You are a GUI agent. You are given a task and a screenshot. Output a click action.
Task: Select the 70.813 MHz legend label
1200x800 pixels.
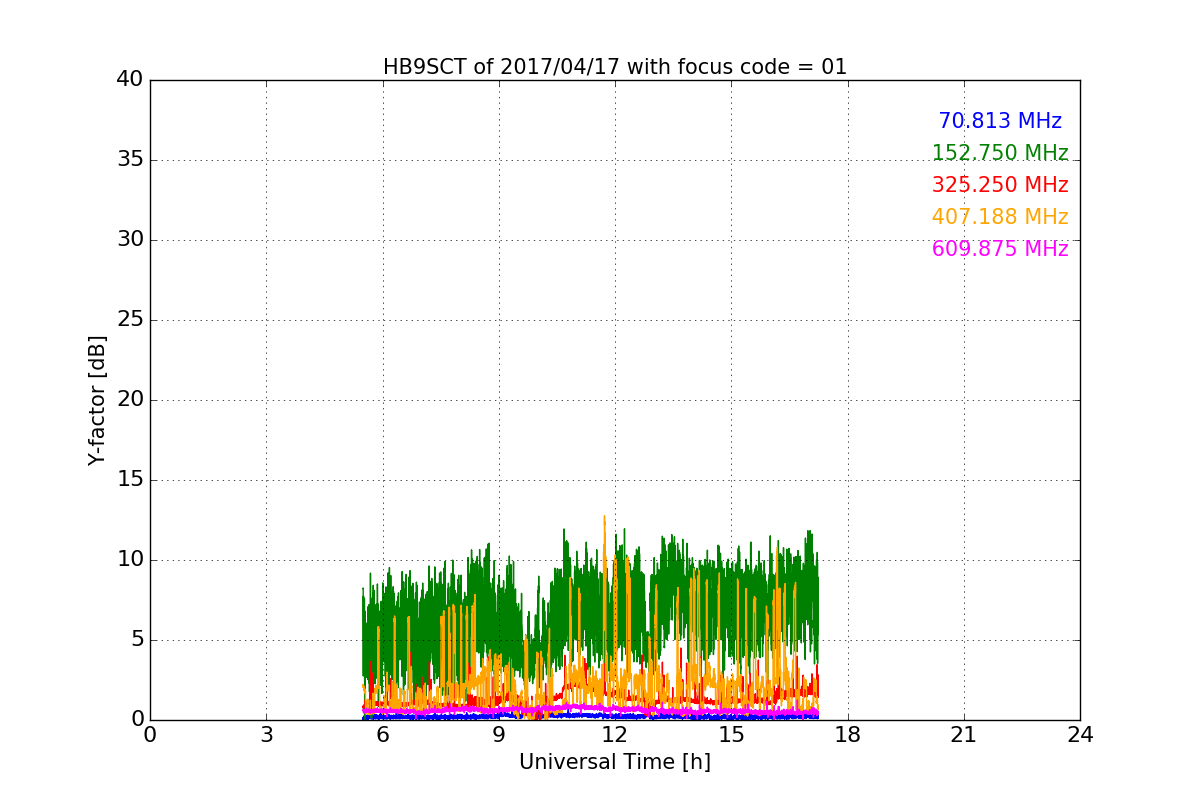coord(1000,121)
